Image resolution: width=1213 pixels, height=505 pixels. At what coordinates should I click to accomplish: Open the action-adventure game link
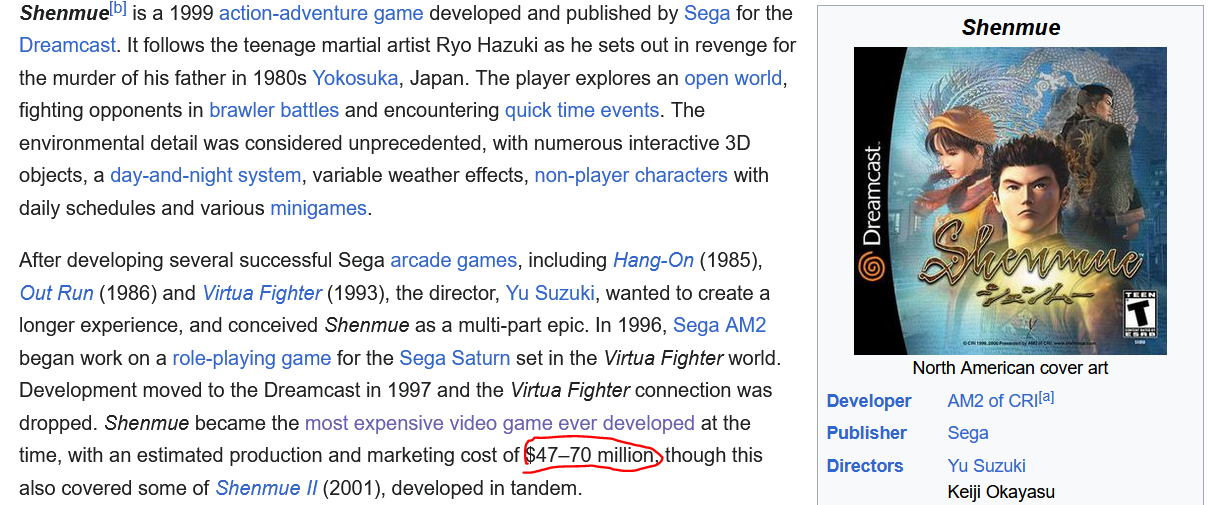coord(320,14)
